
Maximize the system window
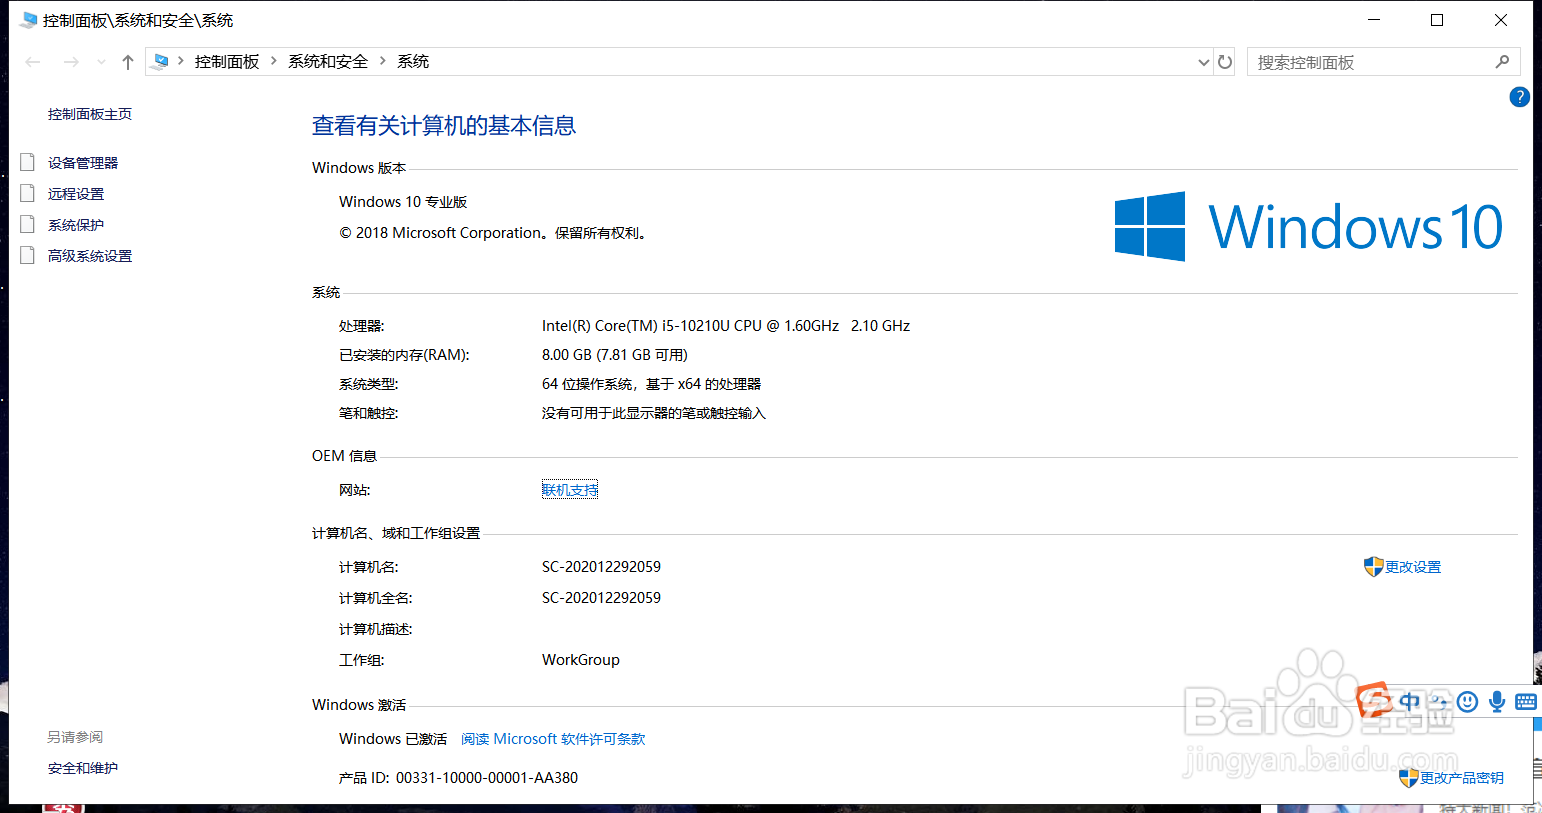[1437, 20]
